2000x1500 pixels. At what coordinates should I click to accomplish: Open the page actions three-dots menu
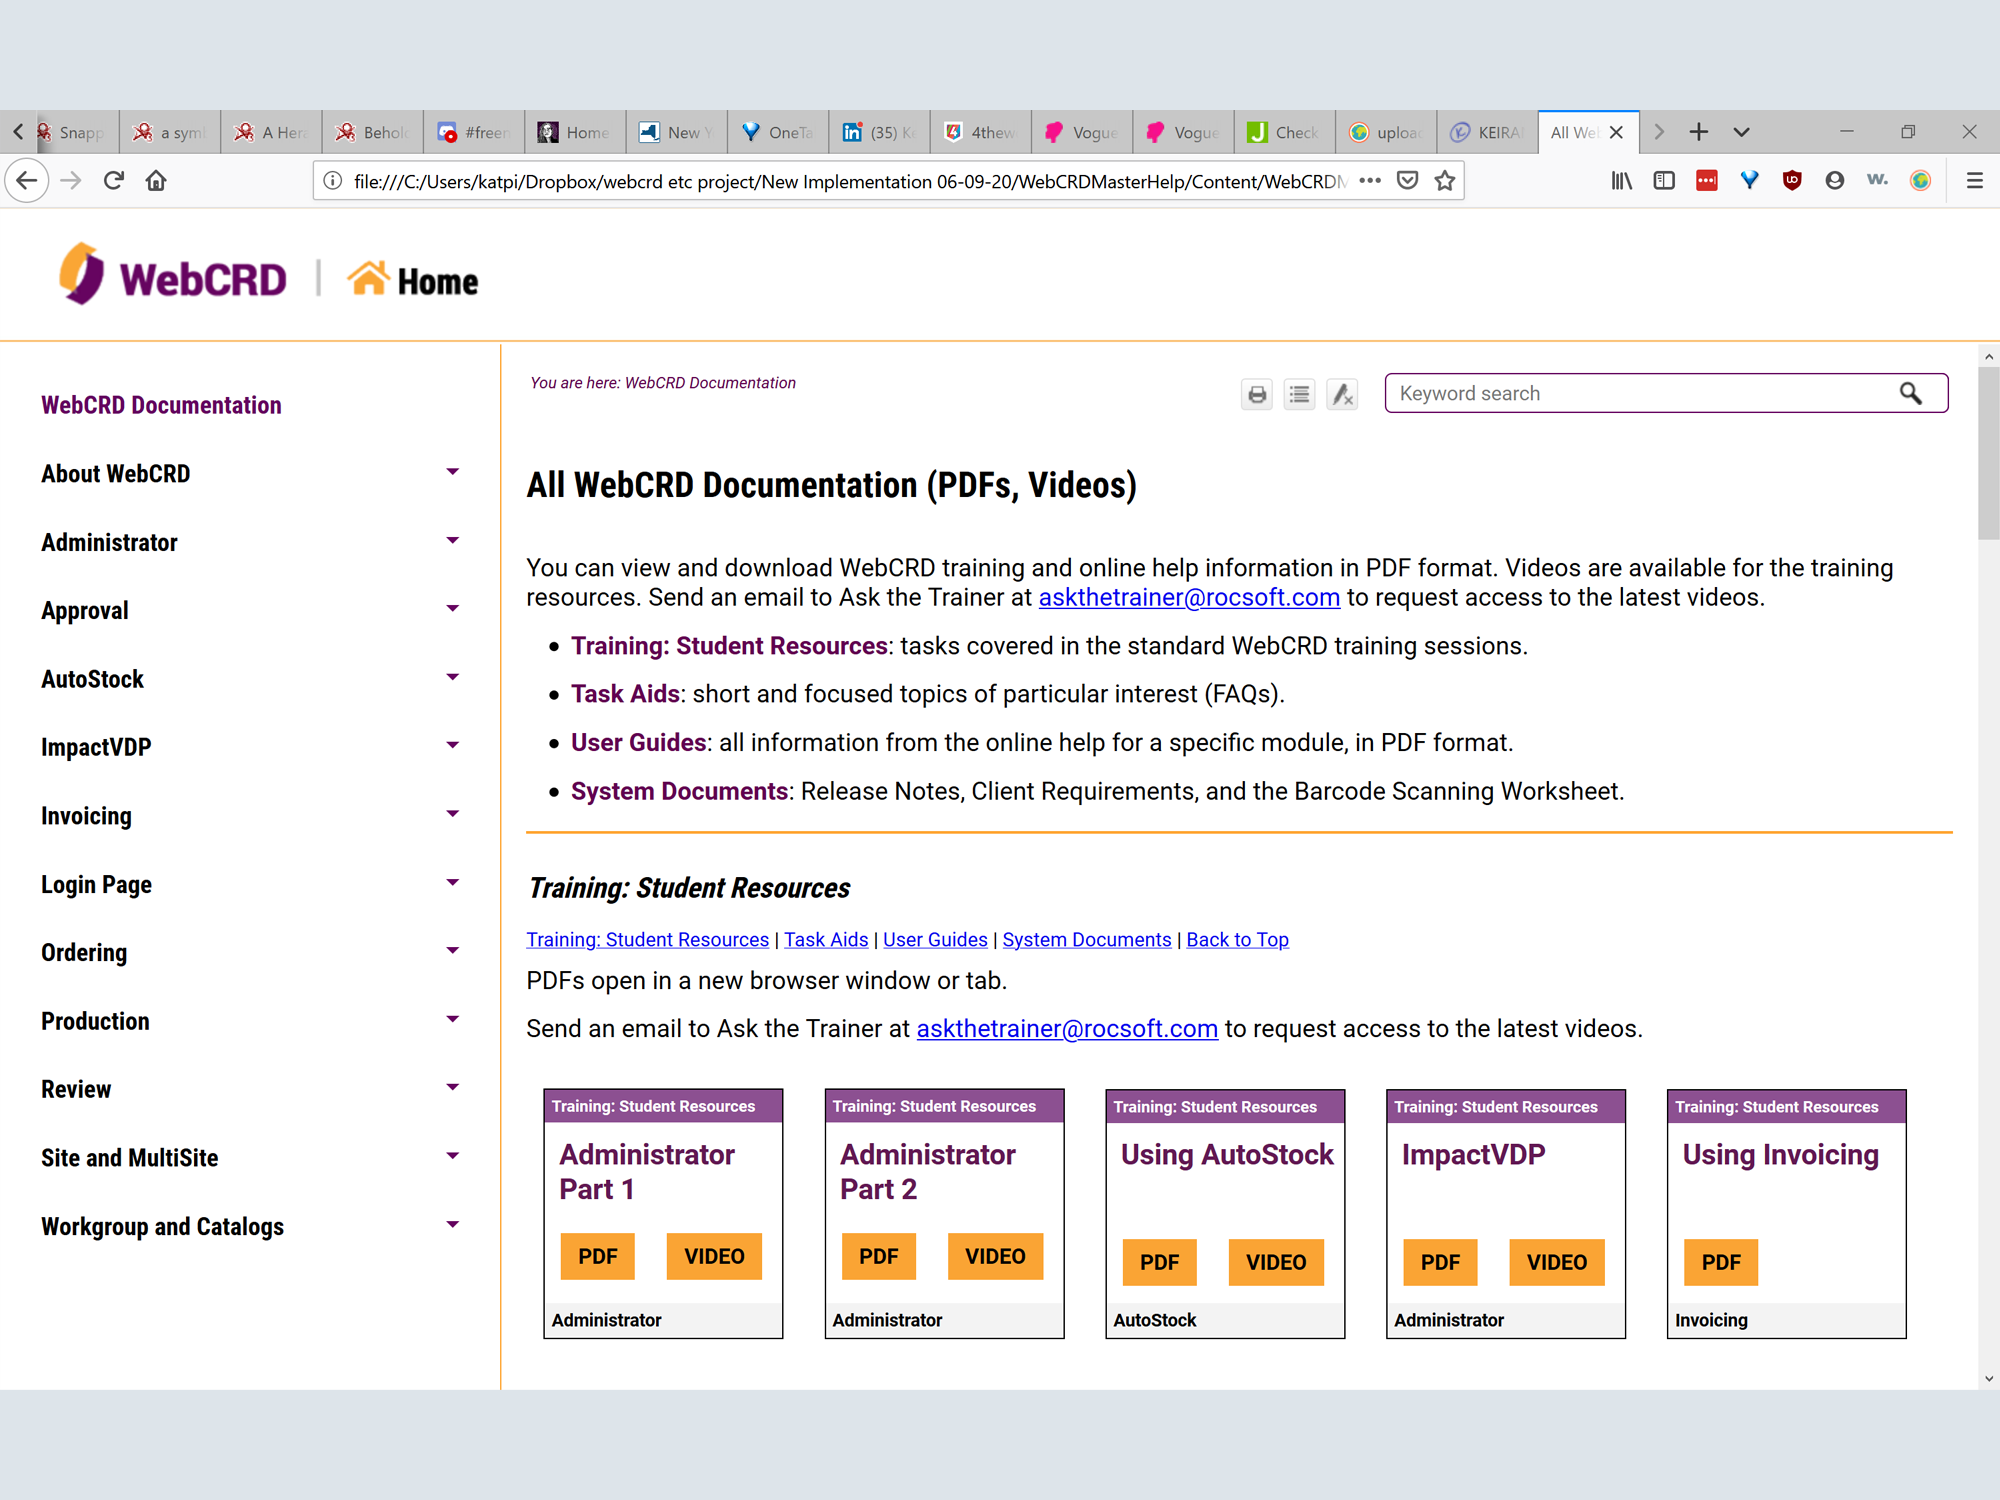1370,181
